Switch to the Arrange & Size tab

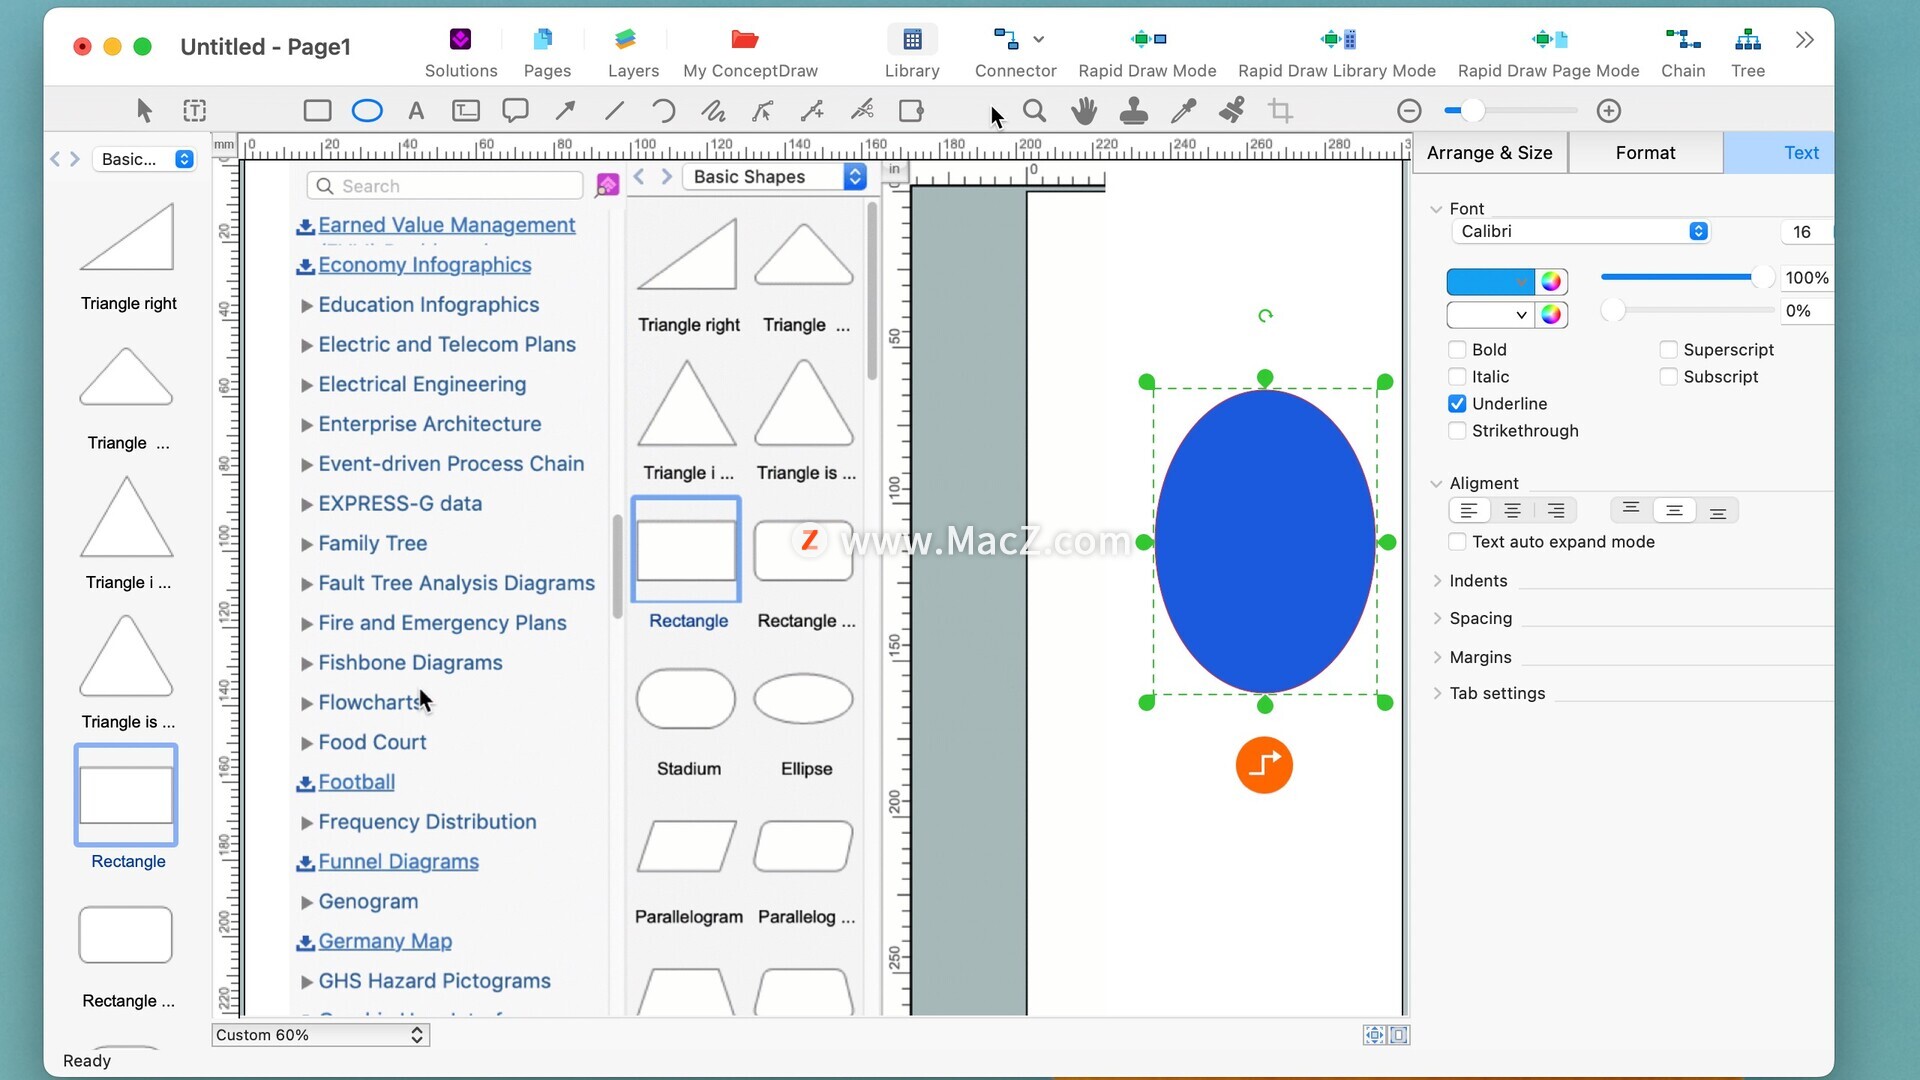tap(1489, 152)
